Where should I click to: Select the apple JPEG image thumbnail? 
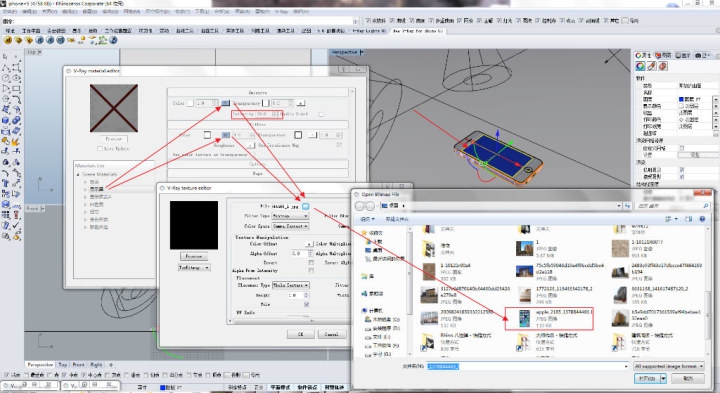(524, 318)
